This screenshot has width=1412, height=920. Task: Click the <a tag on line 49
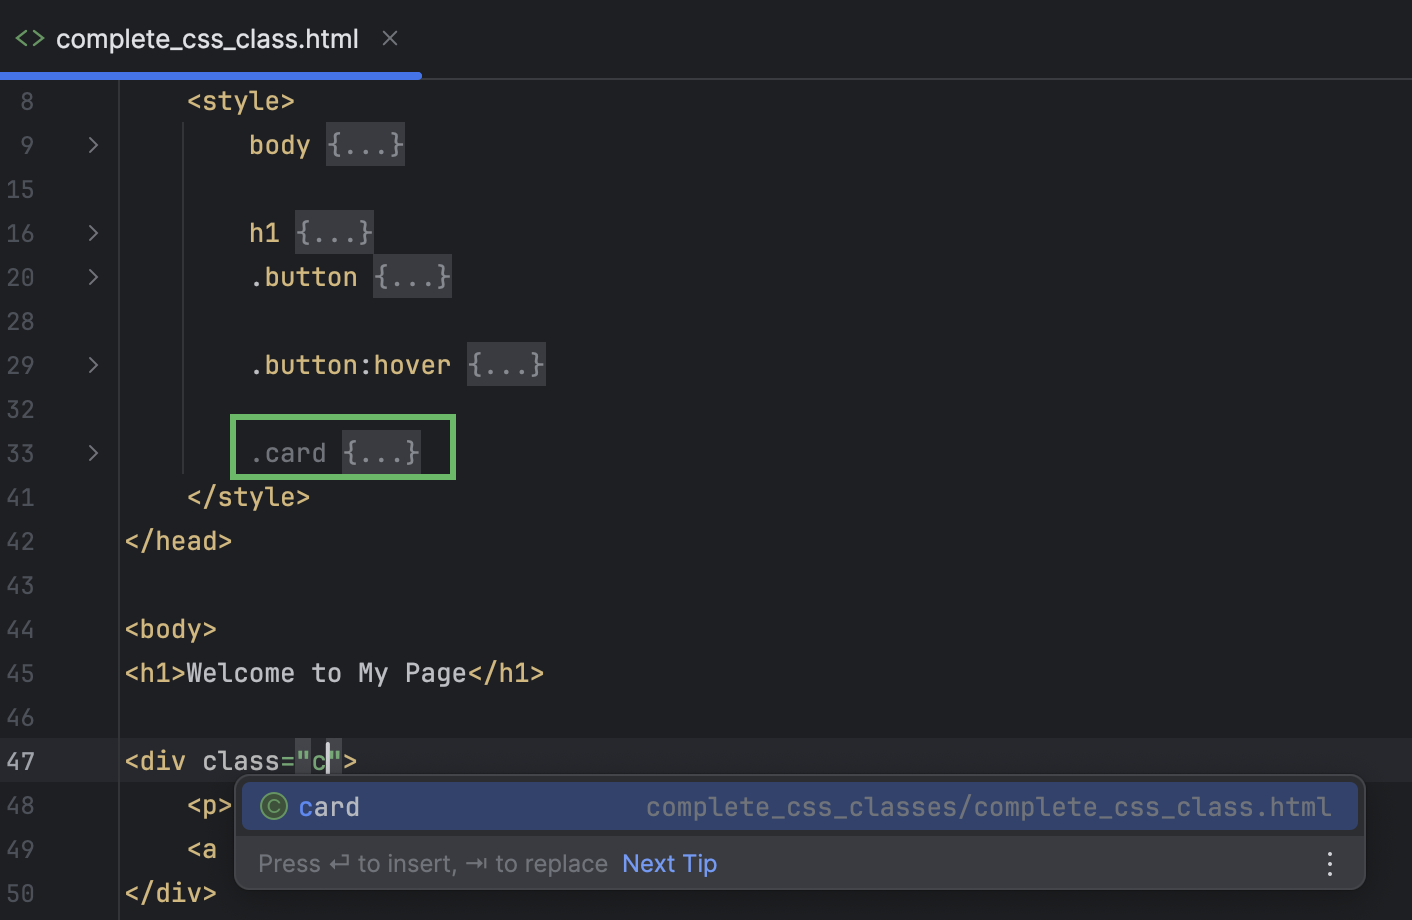202,849
